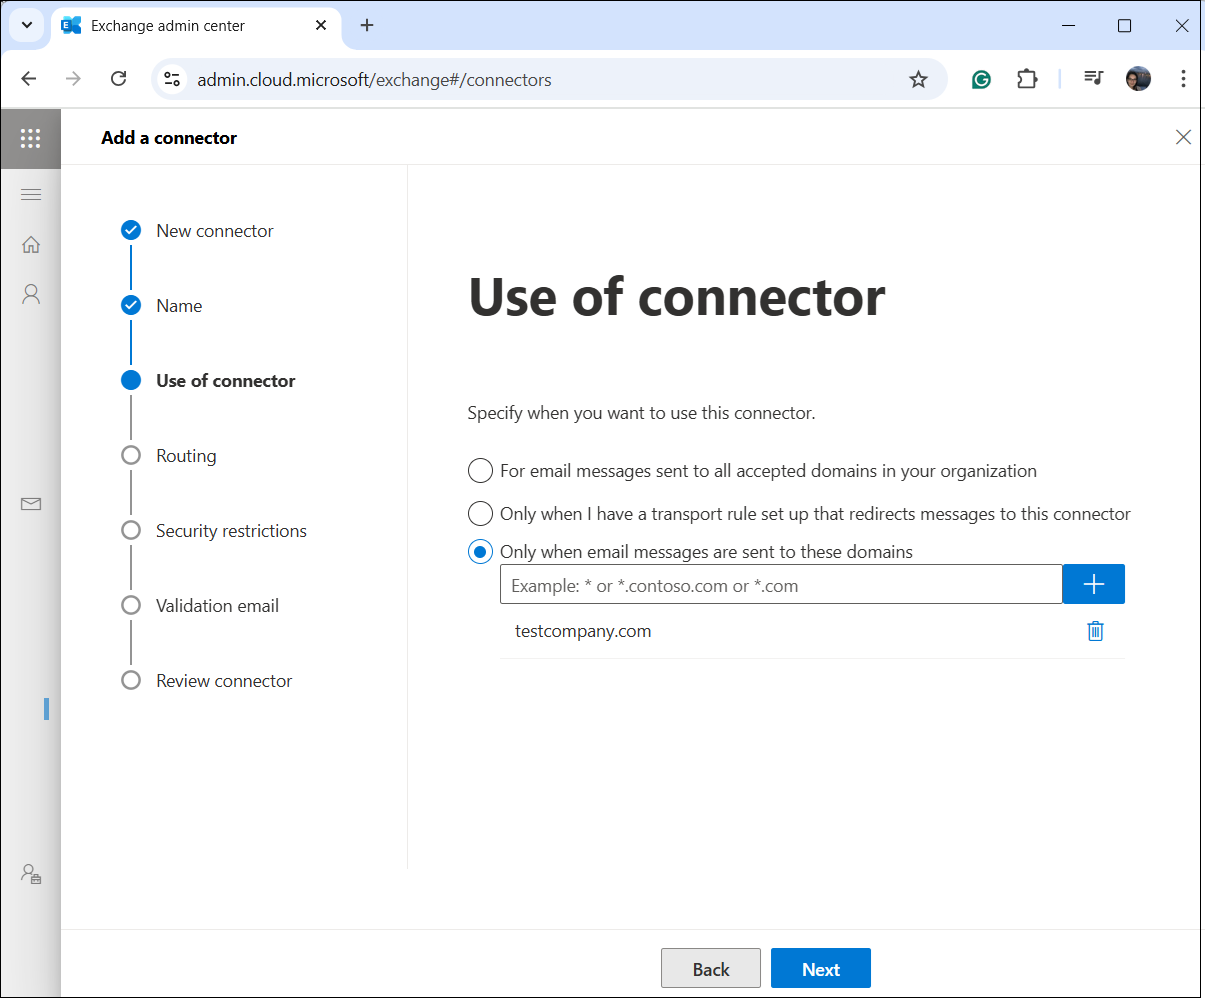Open Mail flow envelope icon in sidebar
The image size is (1205, 998).
(31, 504)
